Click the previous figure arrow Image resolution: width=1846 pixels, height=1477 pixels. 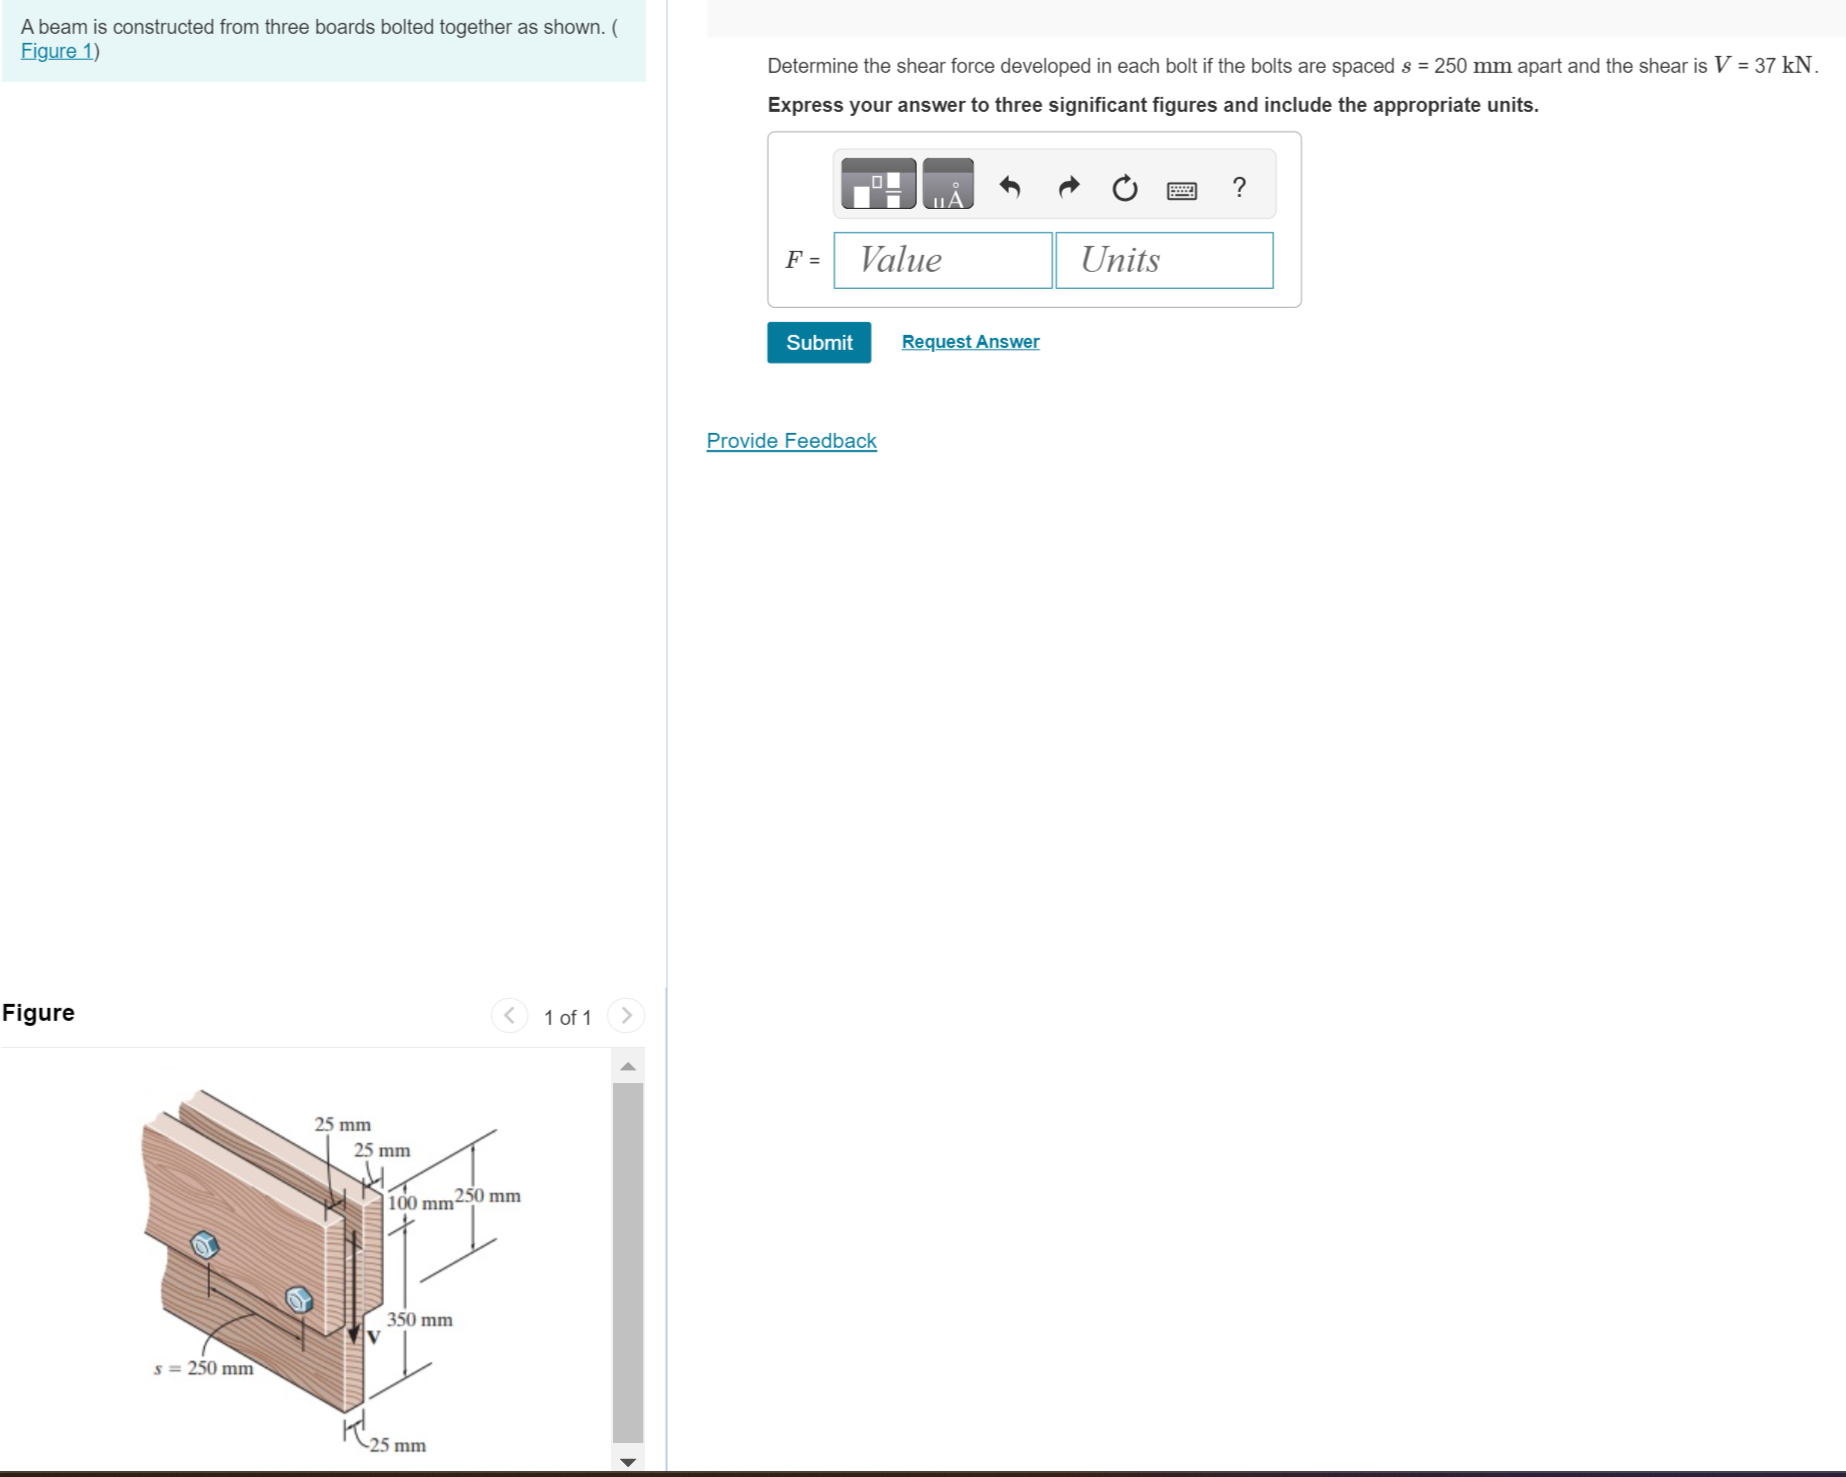pyautogui.click(x=510, y=1015)
